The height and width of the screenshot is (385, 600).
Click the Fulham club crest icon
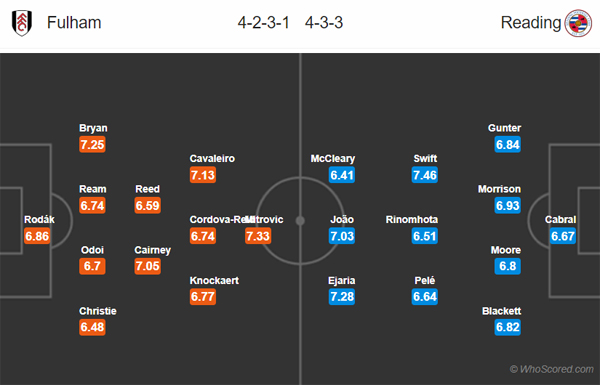click(22, 23)
